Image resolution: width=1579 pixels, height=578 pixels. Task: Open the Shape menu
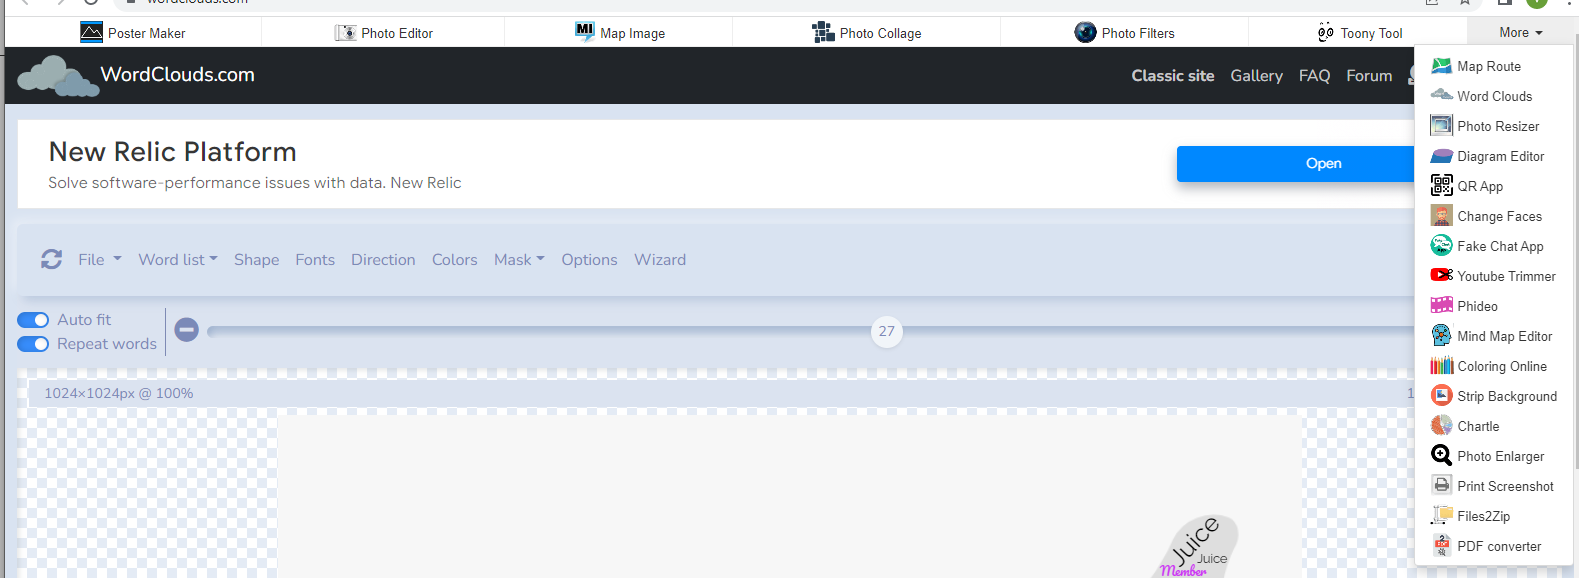[257, 260]
